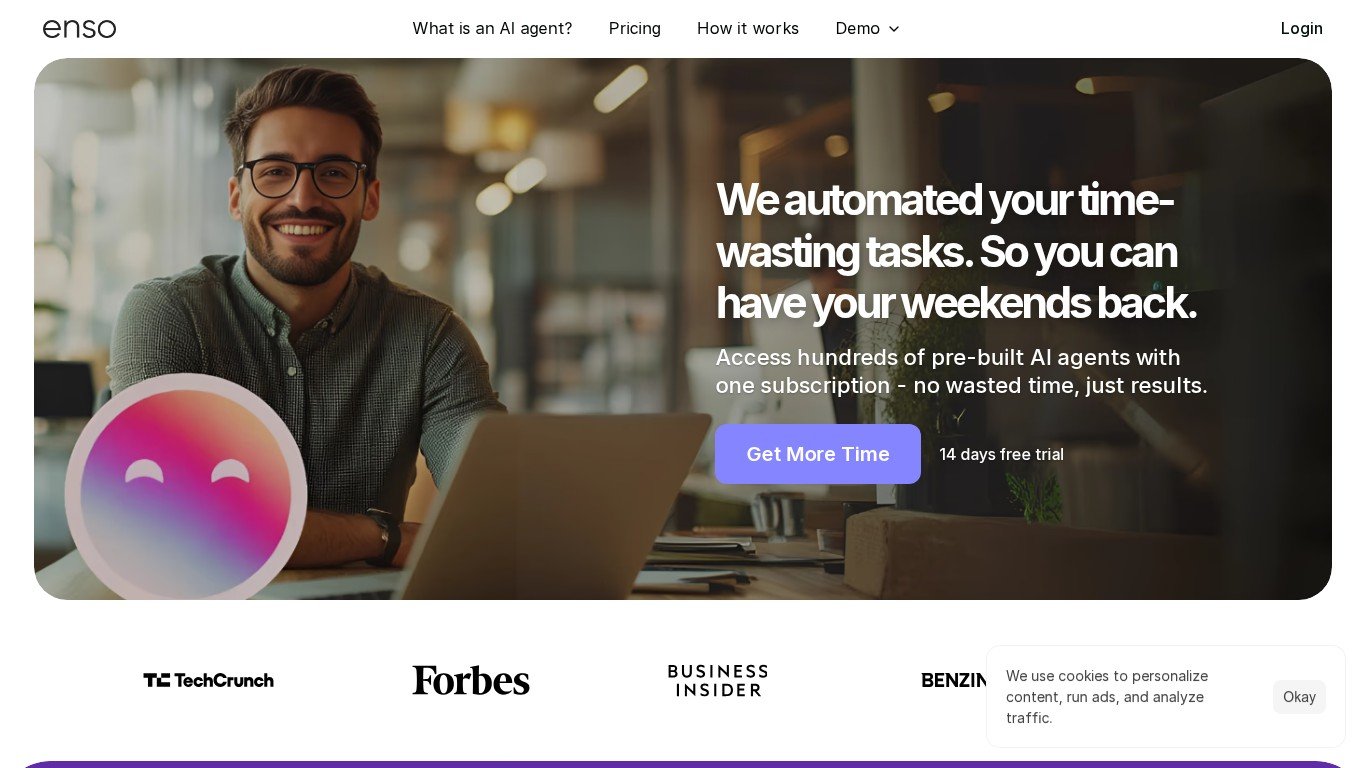Image resolution: width=1366 pixels, height=768 pixels.
Task: Click the Login link
Action: coord(1301,28)
